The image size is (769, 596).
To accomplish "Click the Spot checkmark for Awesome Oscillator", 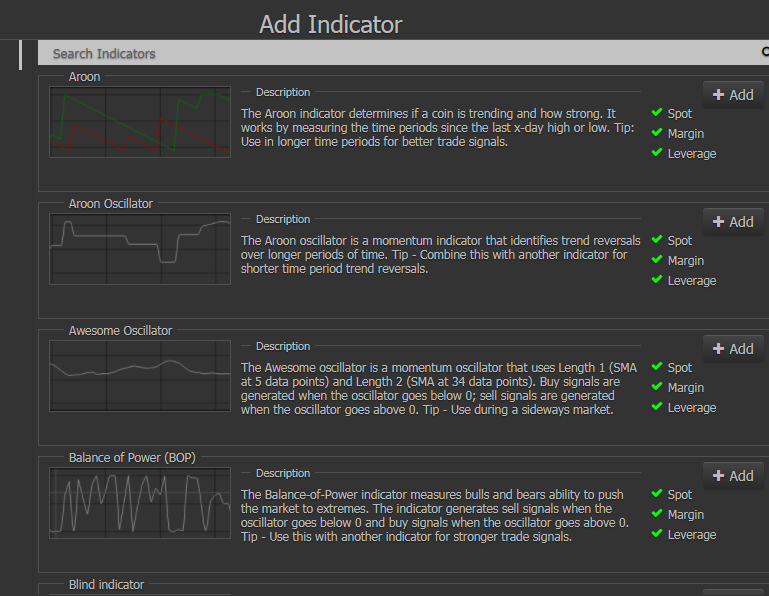I will pos(657,367).
